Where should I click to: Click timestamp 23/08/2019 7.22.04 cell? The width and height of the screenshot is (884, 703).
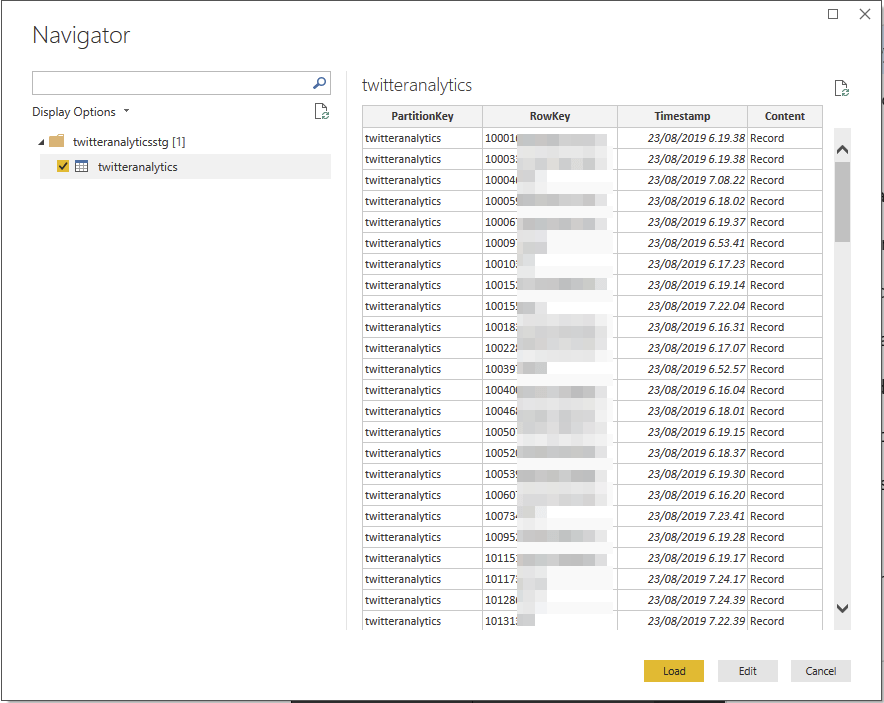(682, 306)
